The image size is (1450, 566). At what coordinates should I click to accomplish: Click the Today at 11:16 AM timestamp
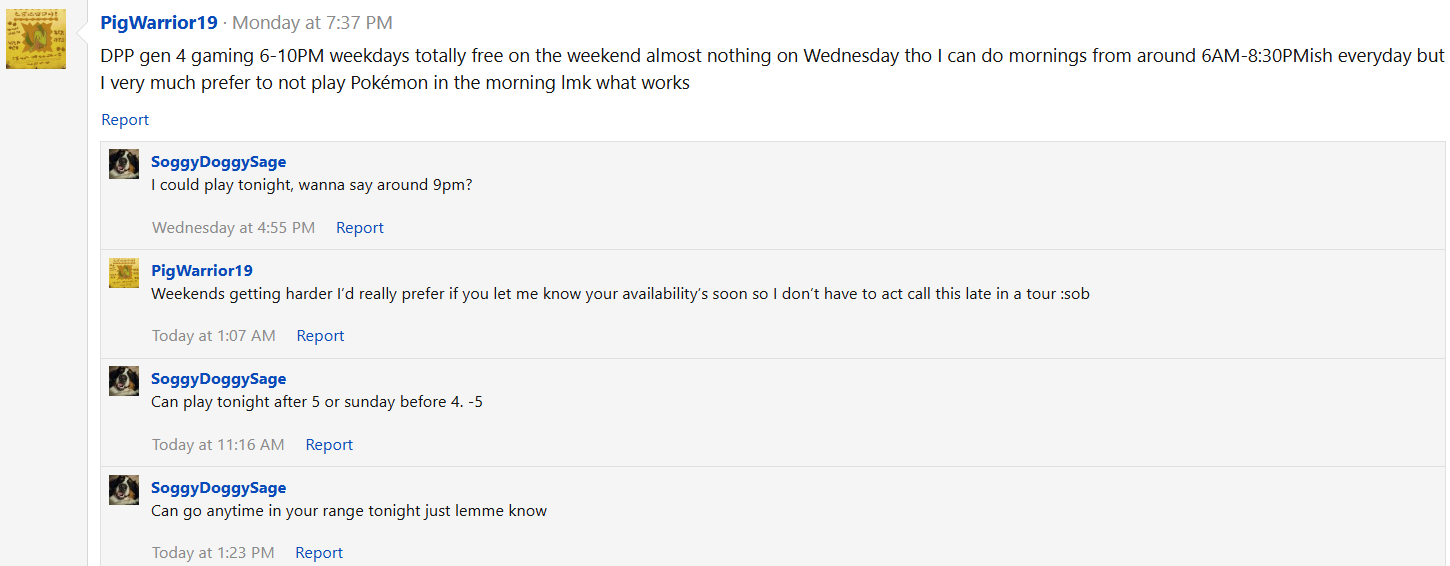218,445
